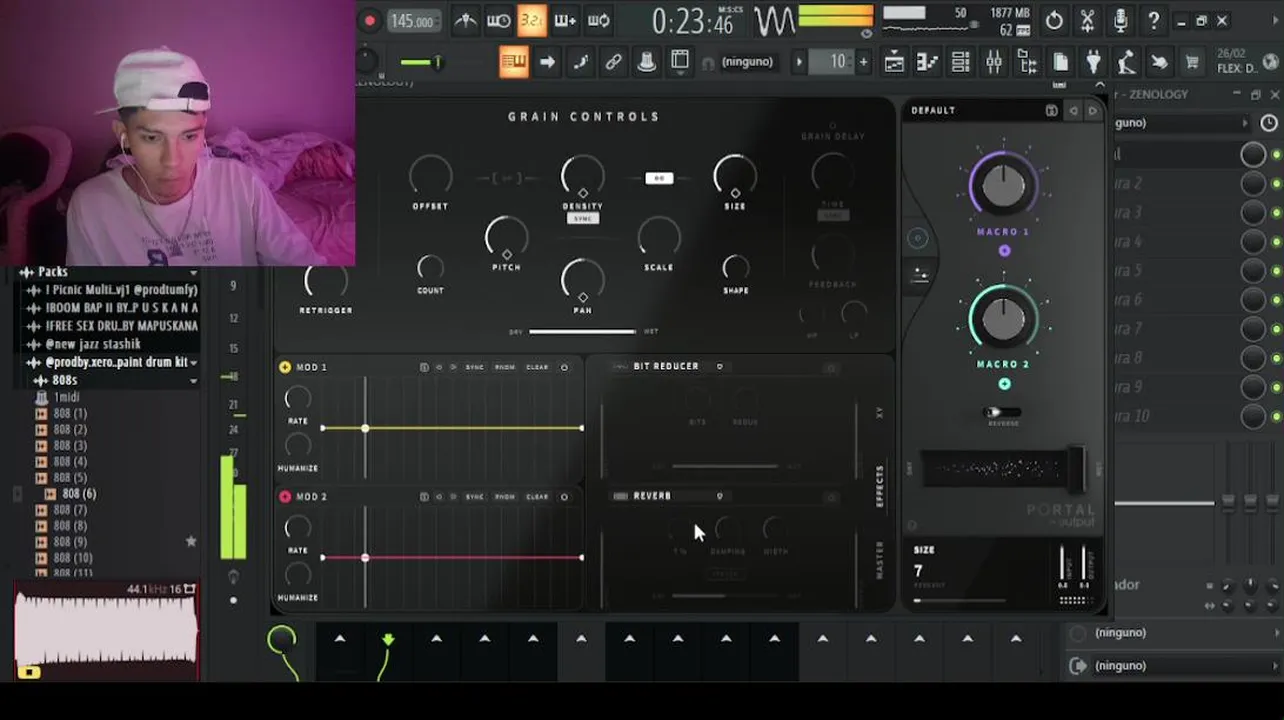This screenshot has height=720, width=1284.
Task: Click the sample waveform preview
Action: 106,632
